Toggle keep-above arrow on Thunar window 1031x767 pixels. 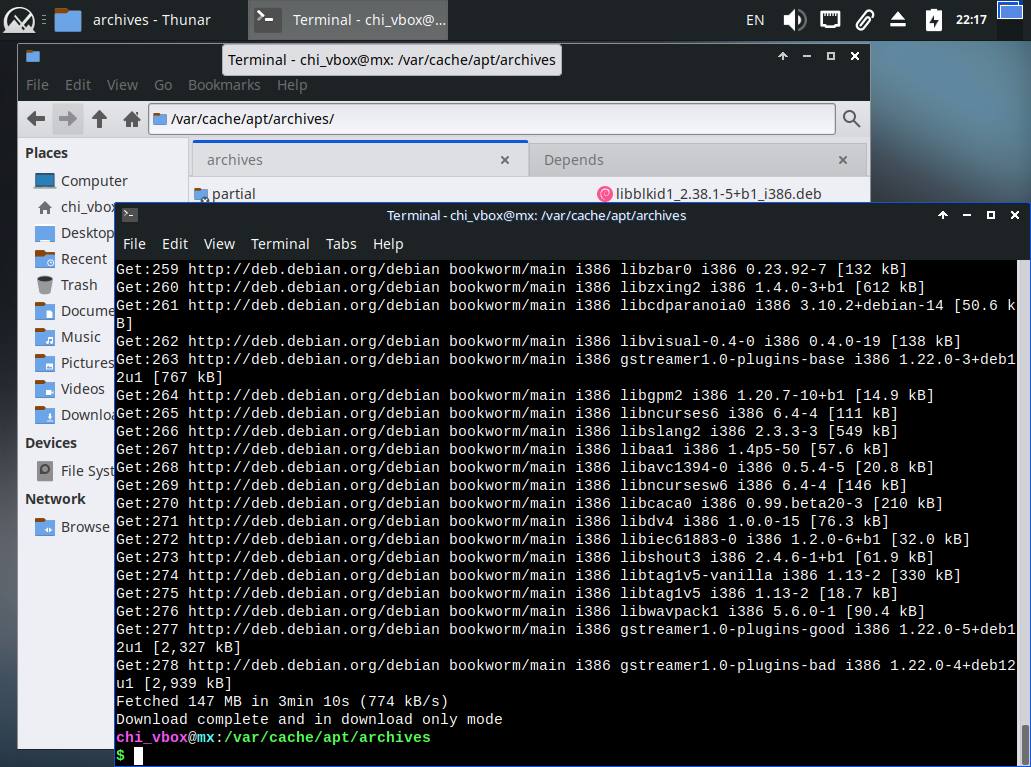(x=782, y=57)
